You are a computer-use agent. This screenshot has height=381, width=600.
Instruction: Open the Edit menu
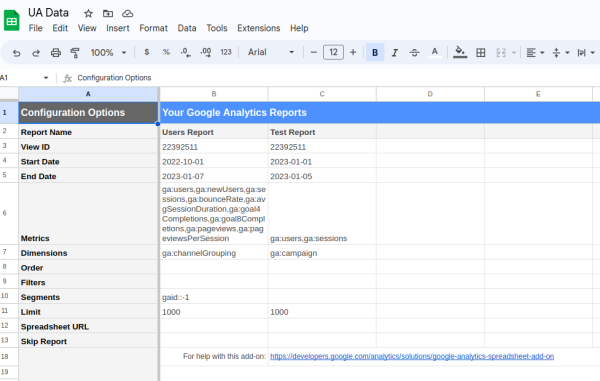(x=60, y=28)
